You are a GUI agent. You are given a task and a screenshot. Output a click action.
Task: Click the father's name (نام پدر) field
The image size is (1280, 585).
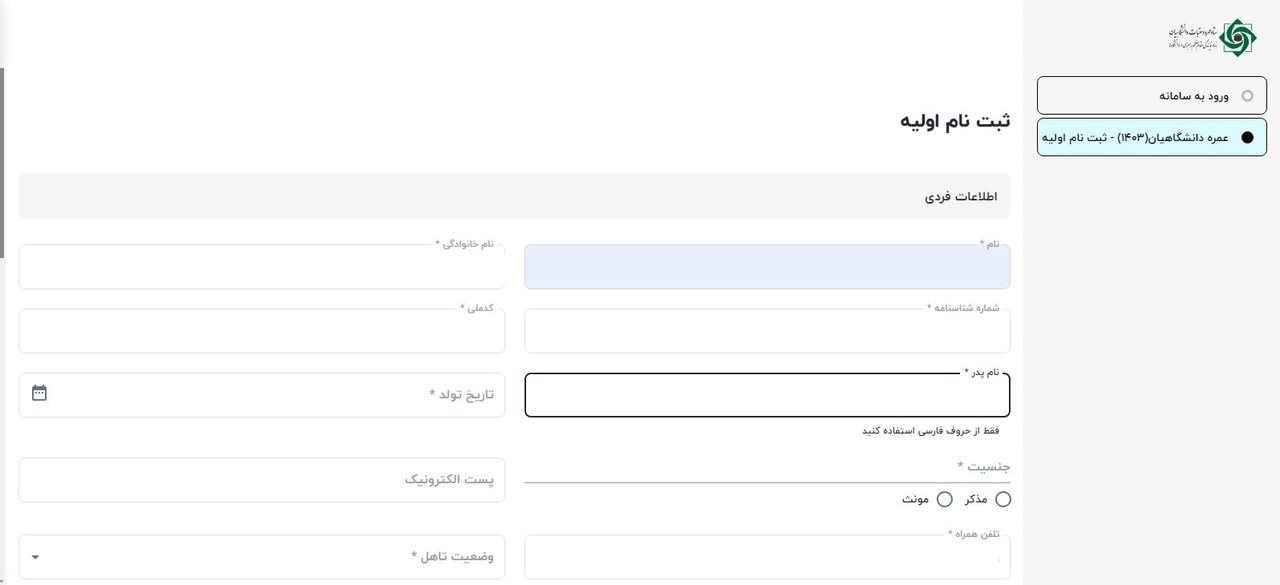coord(767,394)
